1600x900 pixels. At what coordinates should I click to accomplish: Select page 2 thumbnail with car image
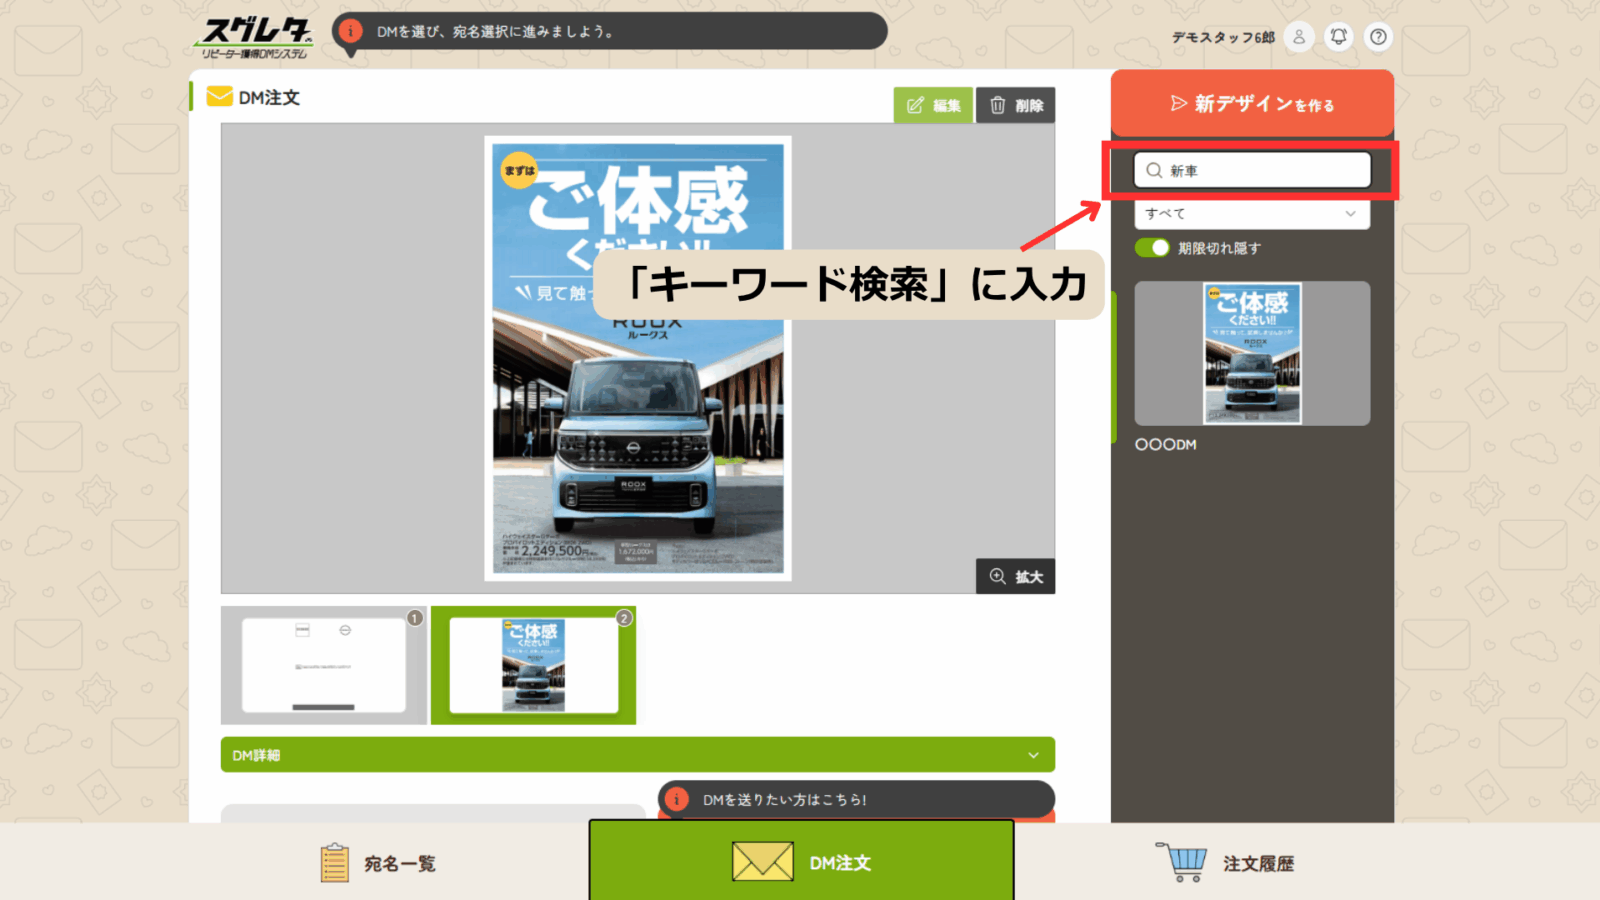[533, 665]
